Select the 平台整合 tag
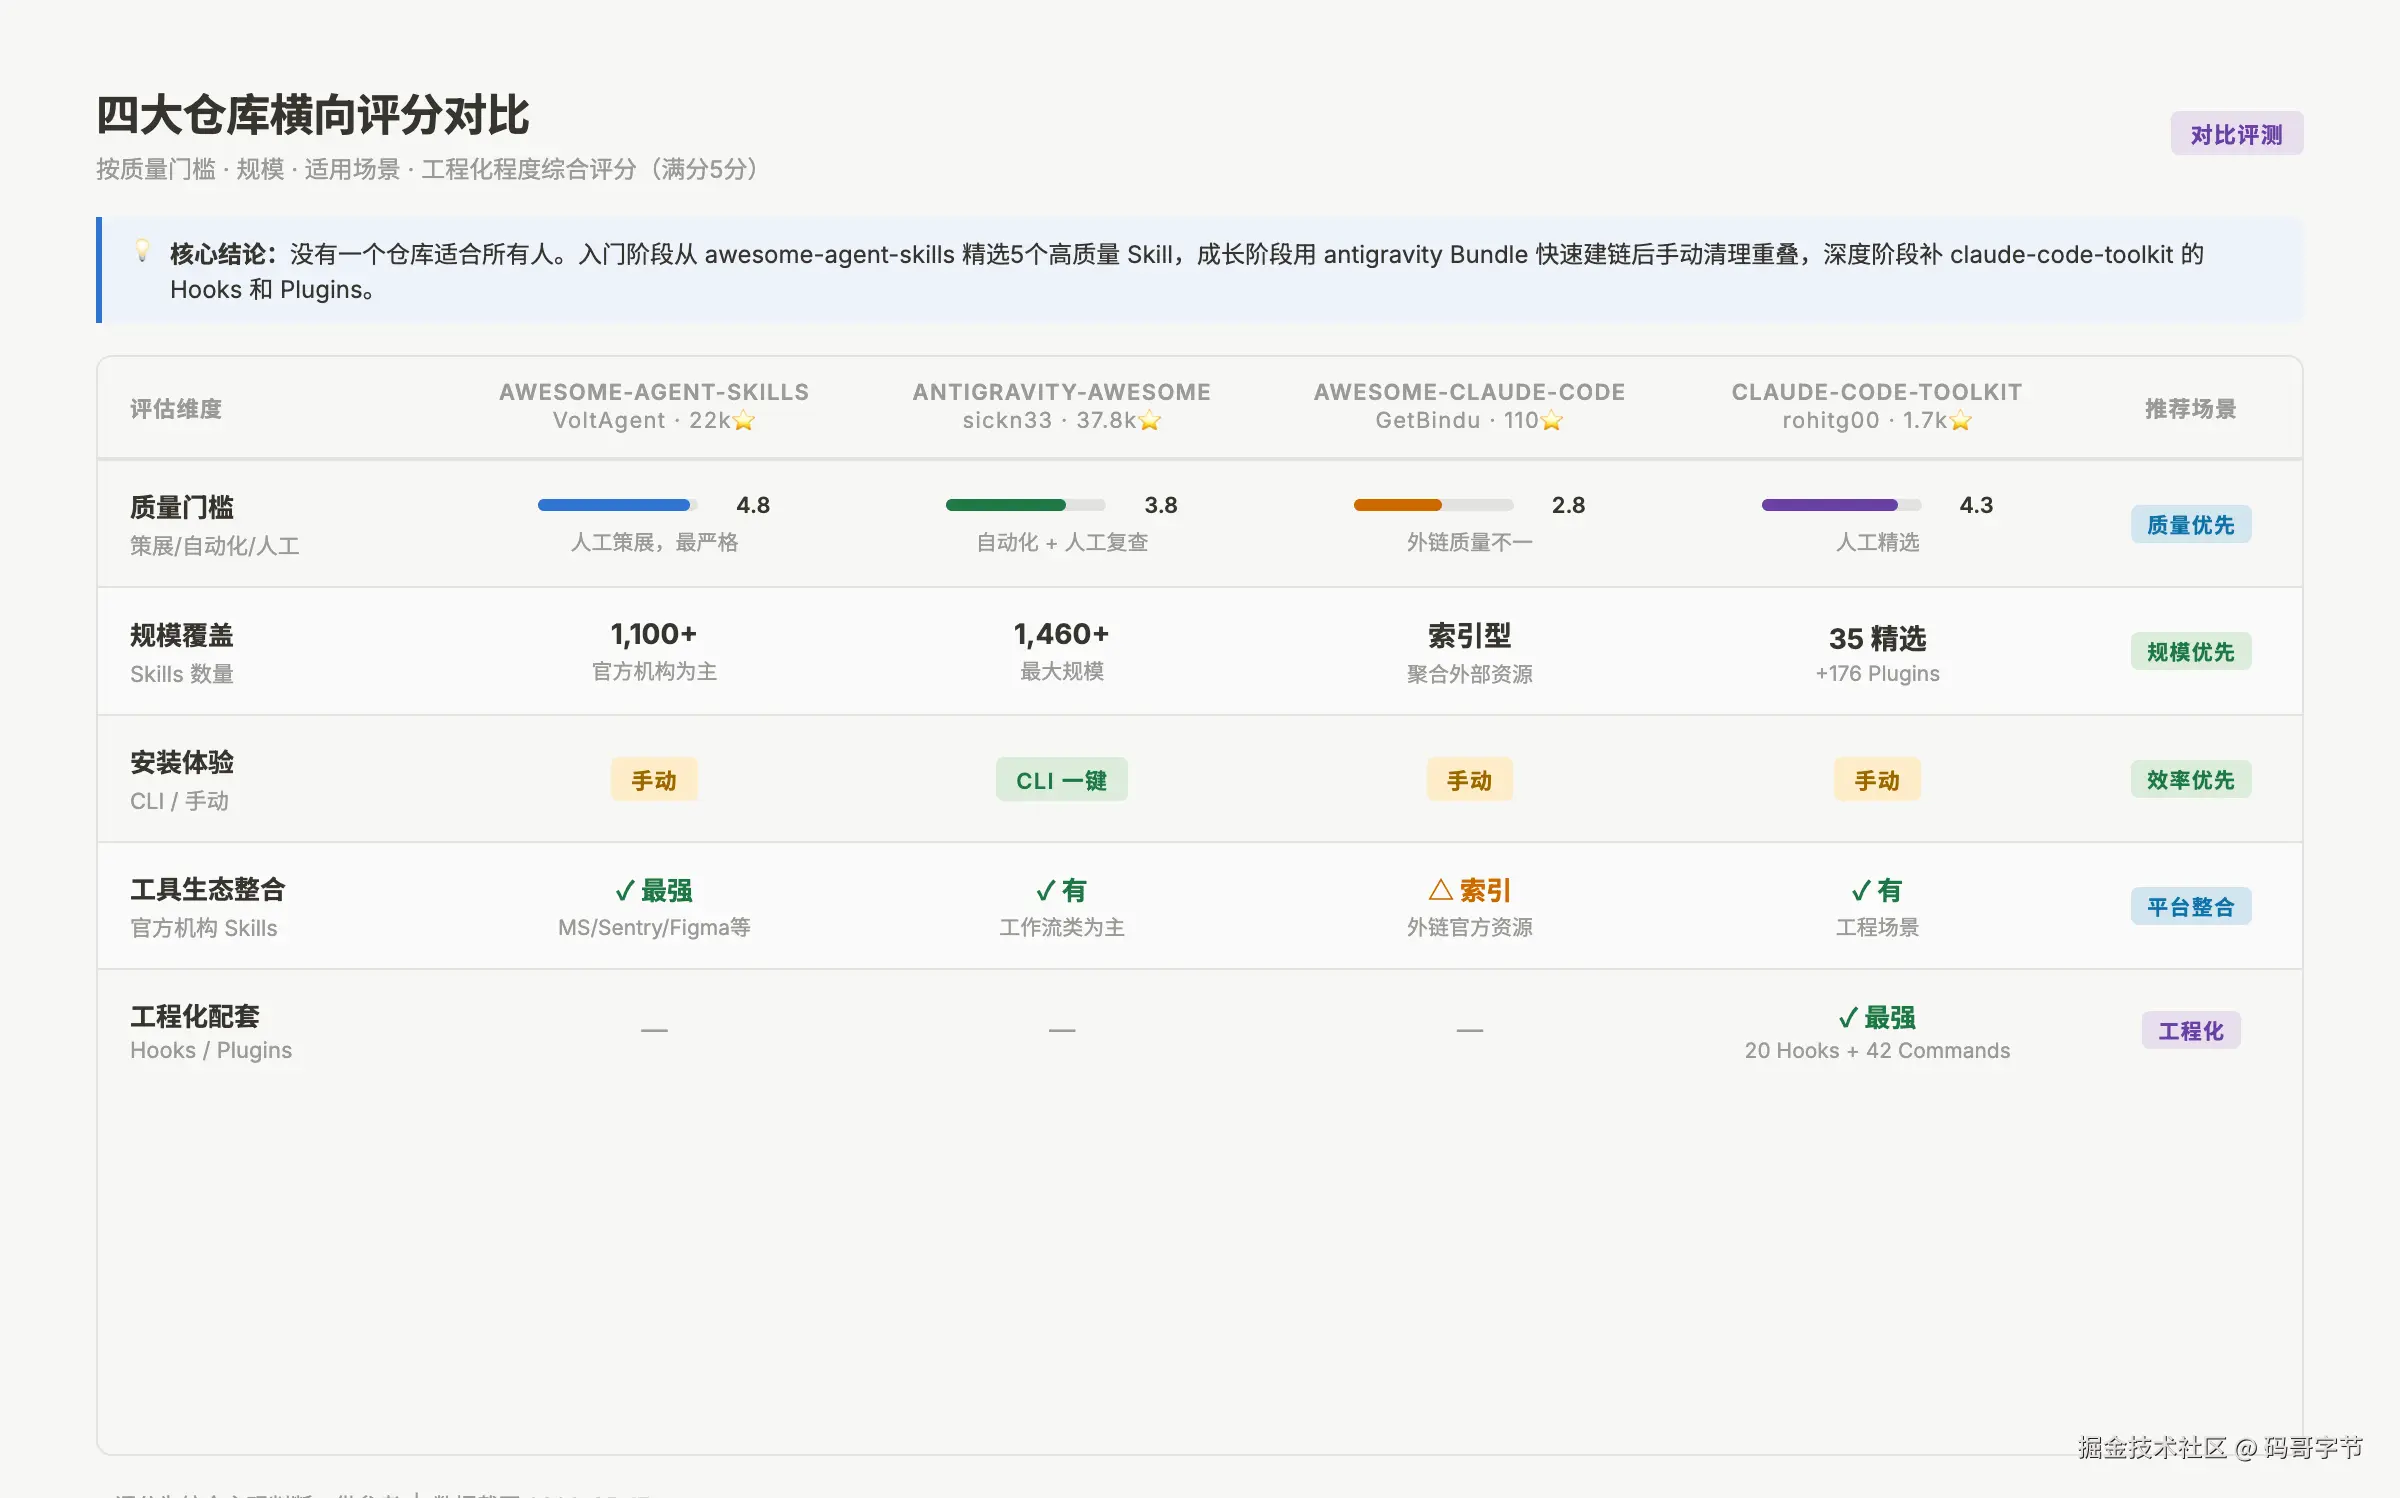2400x1498 pixels. [2190, 907]
